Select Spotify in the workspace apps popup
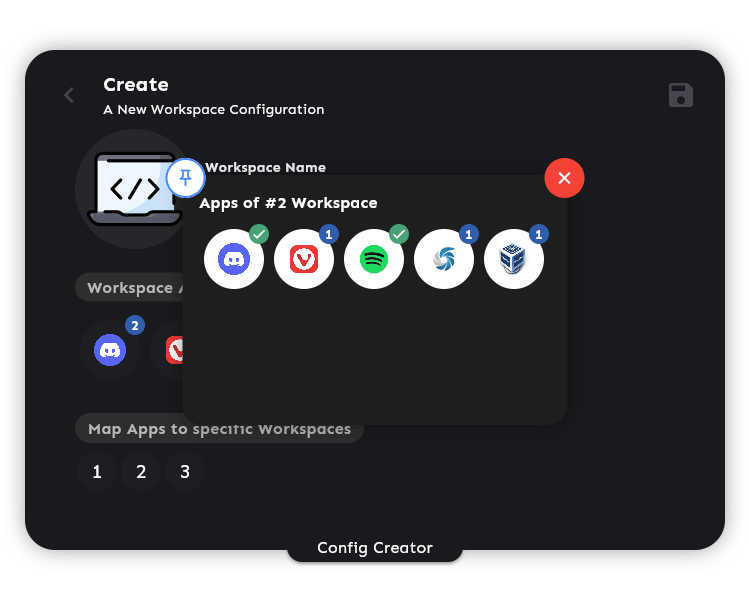This screenshot has width=750, height=600. [x=373, y=259]
